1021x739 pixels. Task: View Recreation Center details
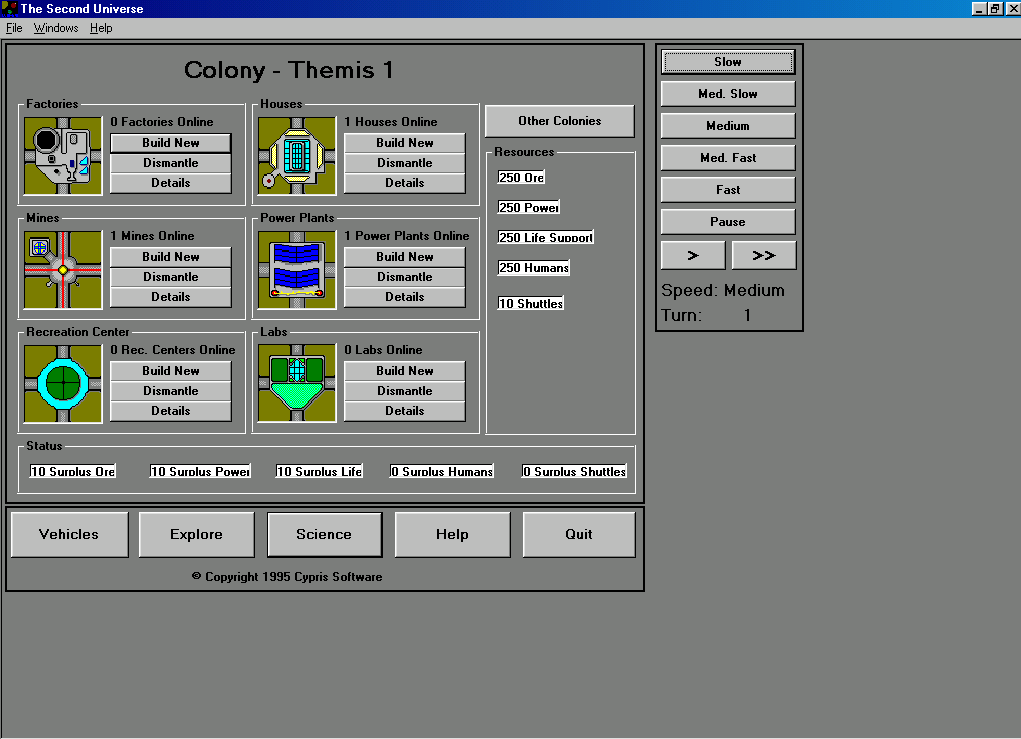click(171, 411)
